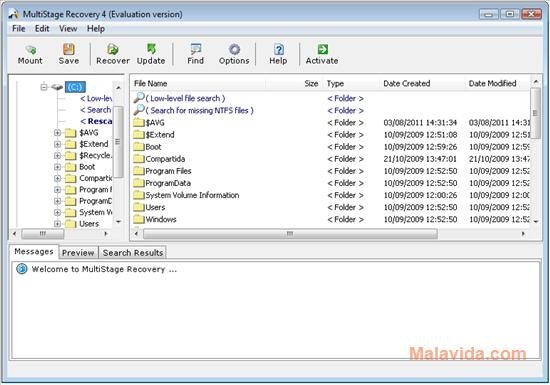The height and width of the screenshot is (385, 550).
Task: Click the Save toolbar icon
Action: [69, 49]
